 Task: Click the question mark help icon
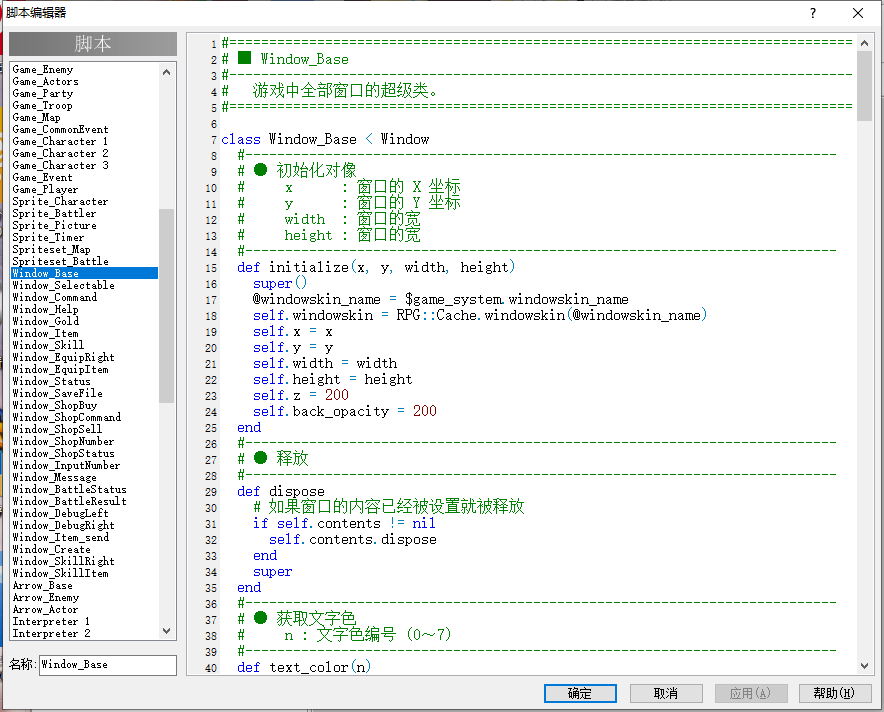tap(812, 13)
